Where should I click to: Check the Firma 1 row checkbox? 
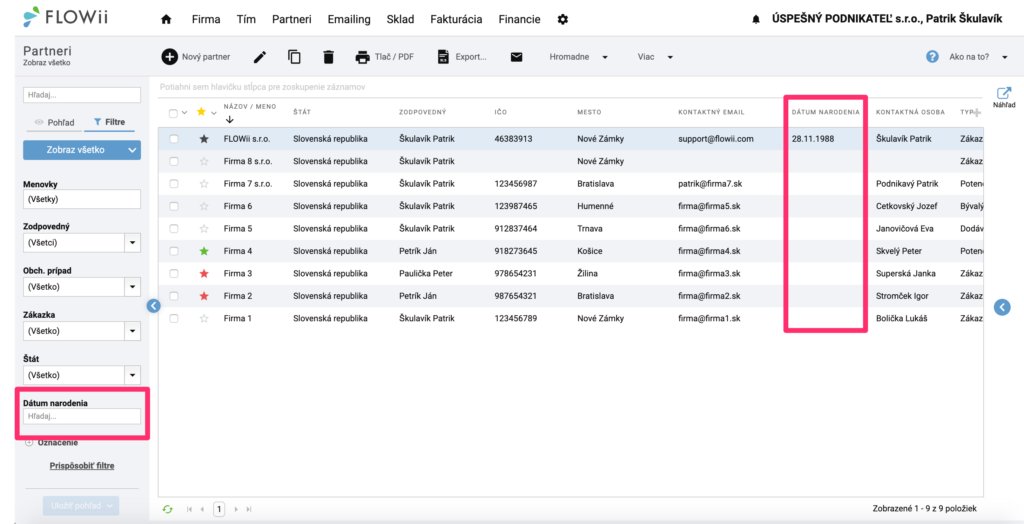tap(174, 318)
